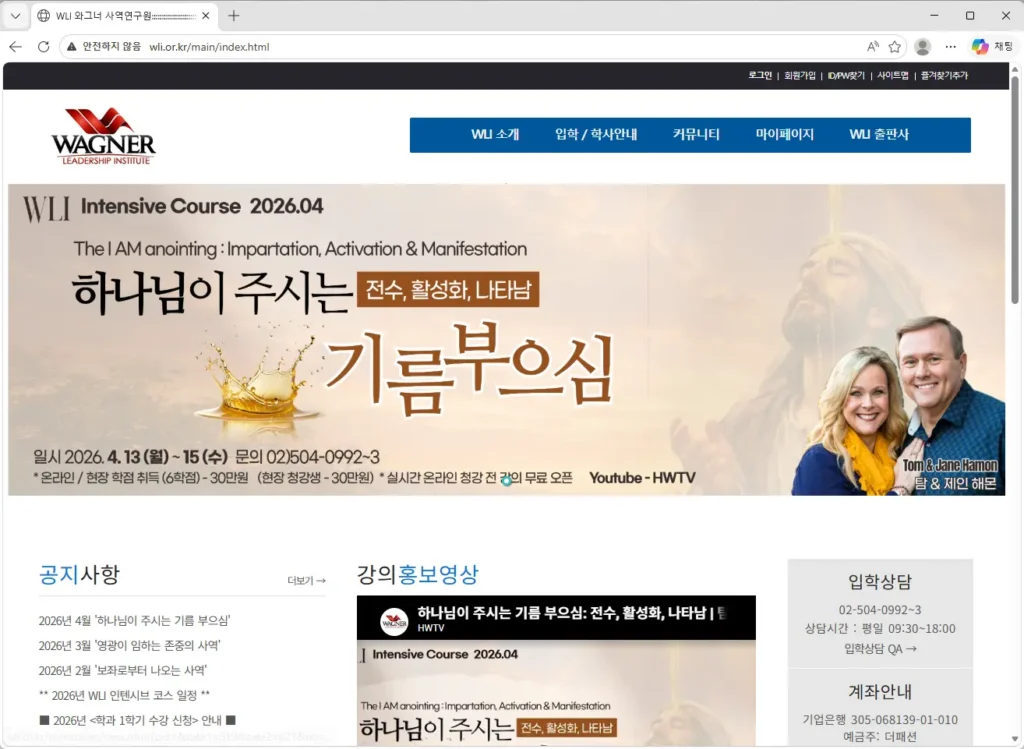Activate the read aloud icon
1024x749 pixels.
coord(872,46)
